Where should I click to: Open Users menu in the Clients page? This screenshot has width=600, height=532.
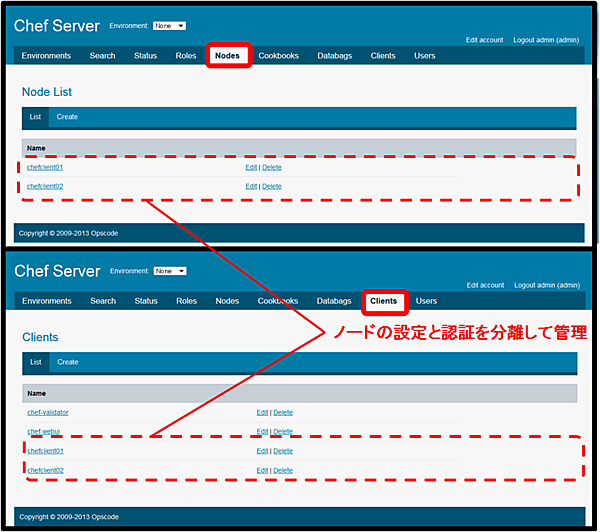[x=427, y=301]
